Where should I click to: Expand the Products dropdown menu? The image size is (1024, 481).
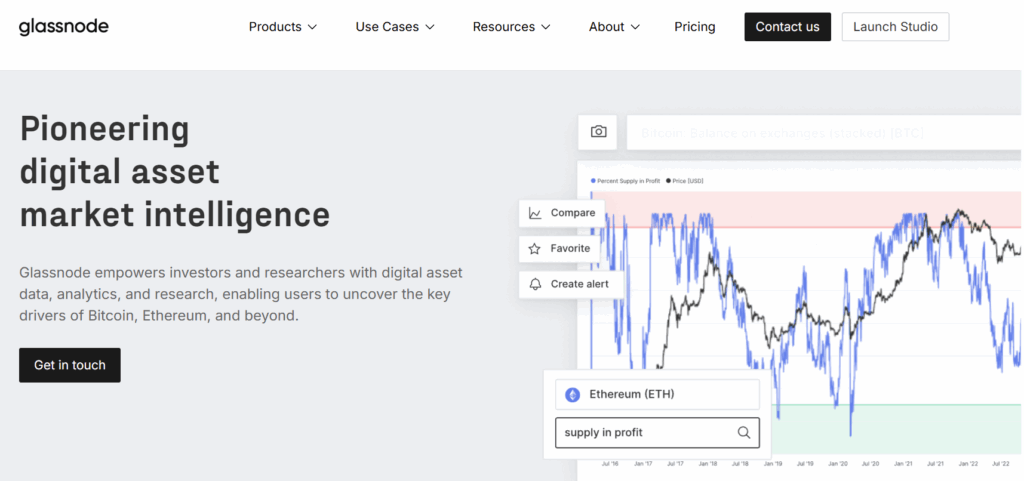[283, 27]
